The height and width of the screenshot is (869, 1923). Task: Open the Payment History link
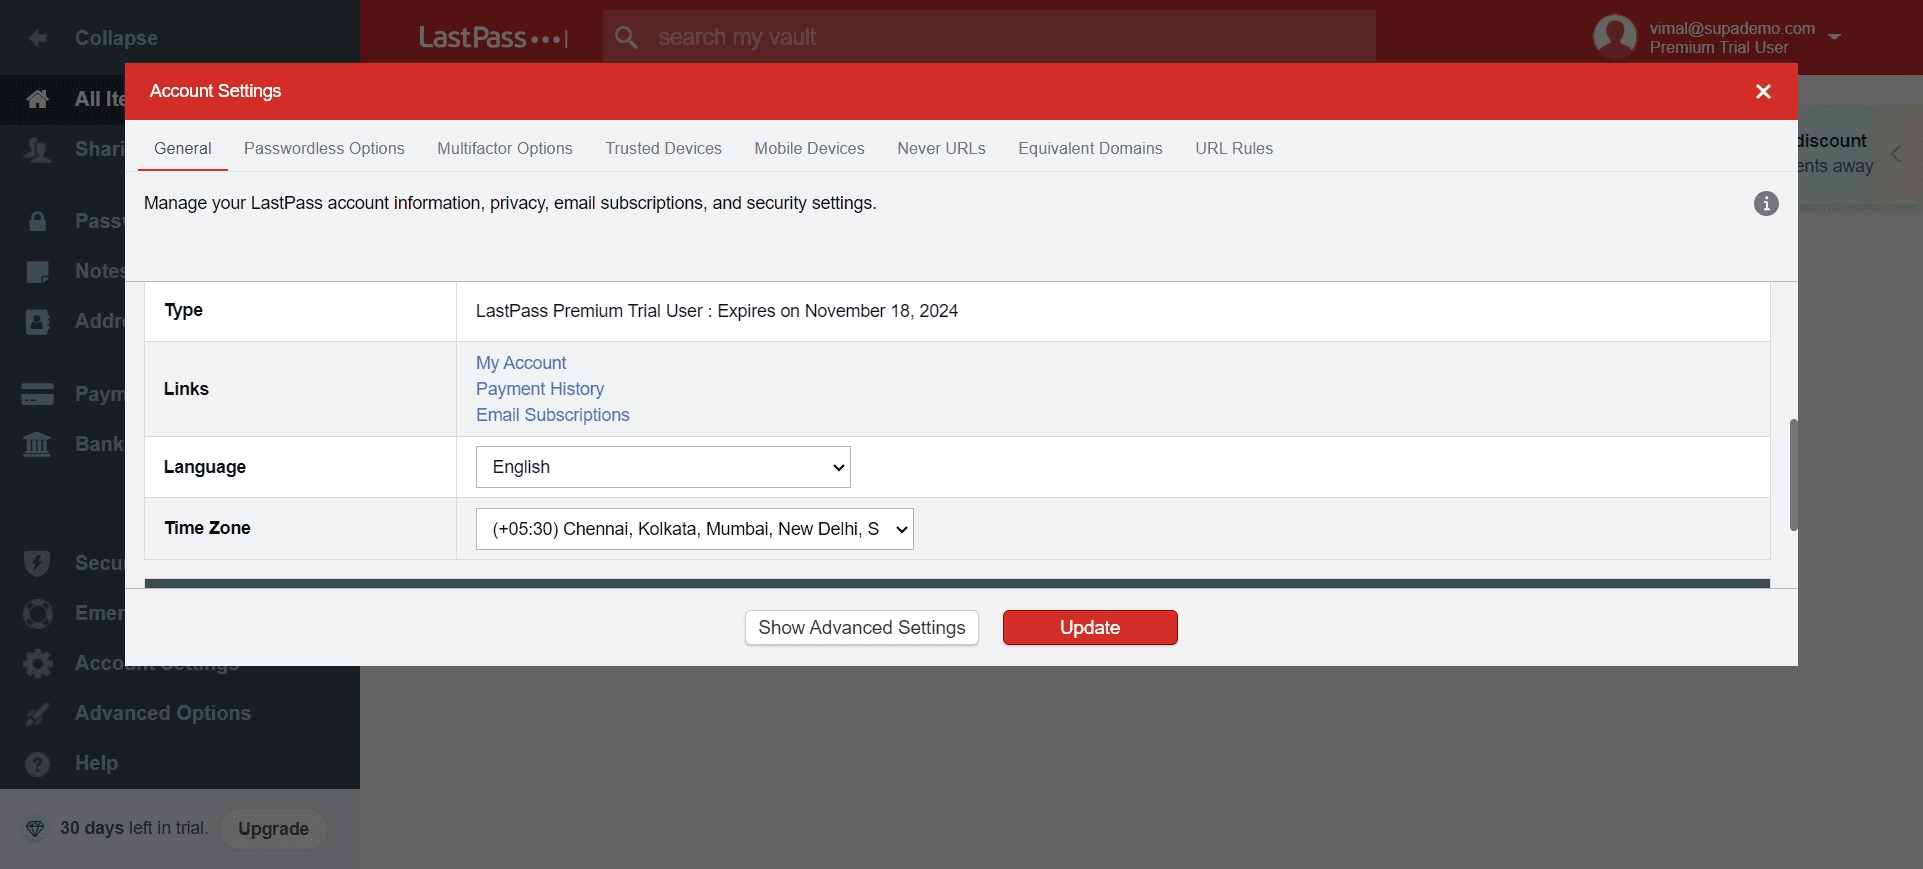[x=540, y=389]
